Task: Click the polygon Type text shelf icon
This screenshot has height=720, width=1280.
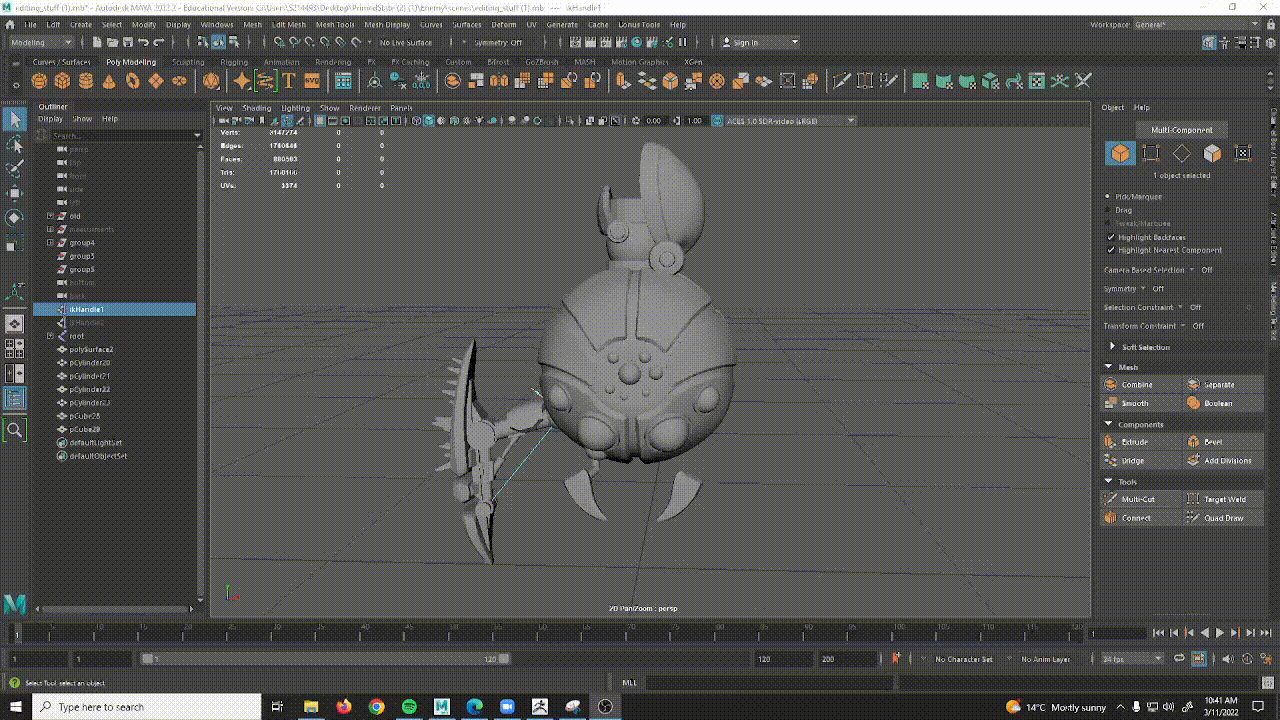Action: pos(289,81)
